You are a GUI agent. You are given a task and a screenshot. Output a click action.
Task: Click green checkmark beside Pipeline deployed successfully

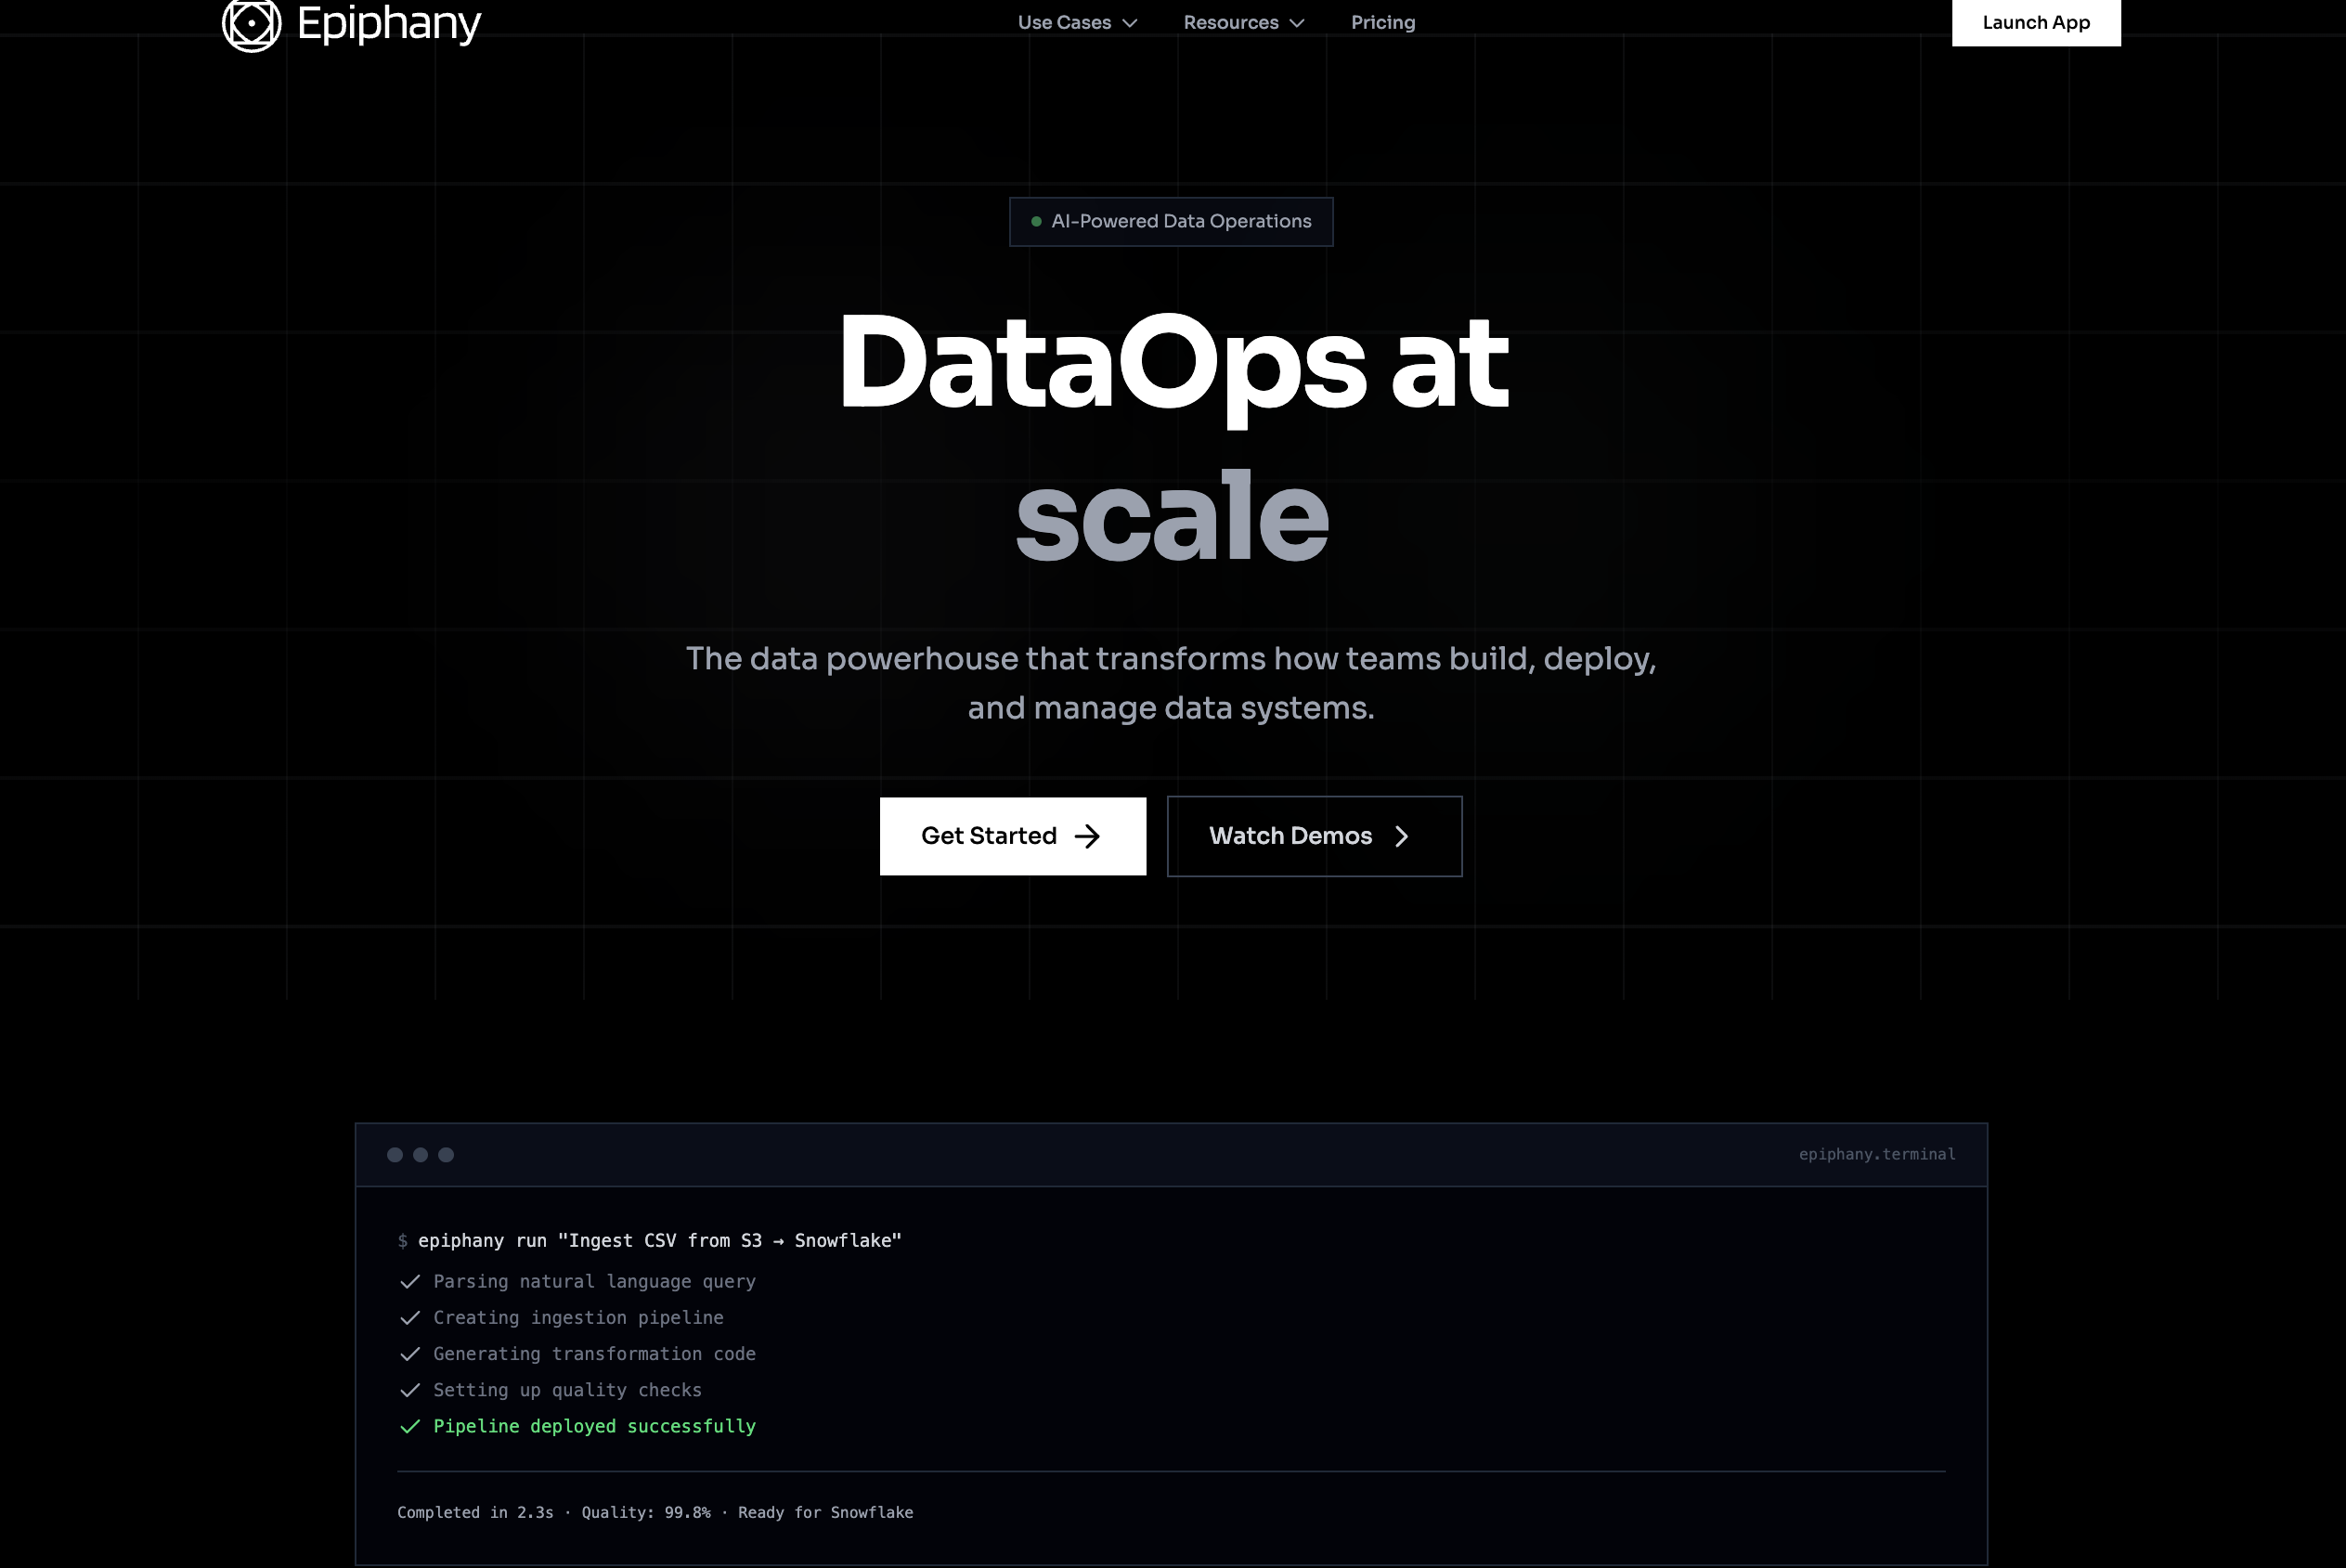410,1426
